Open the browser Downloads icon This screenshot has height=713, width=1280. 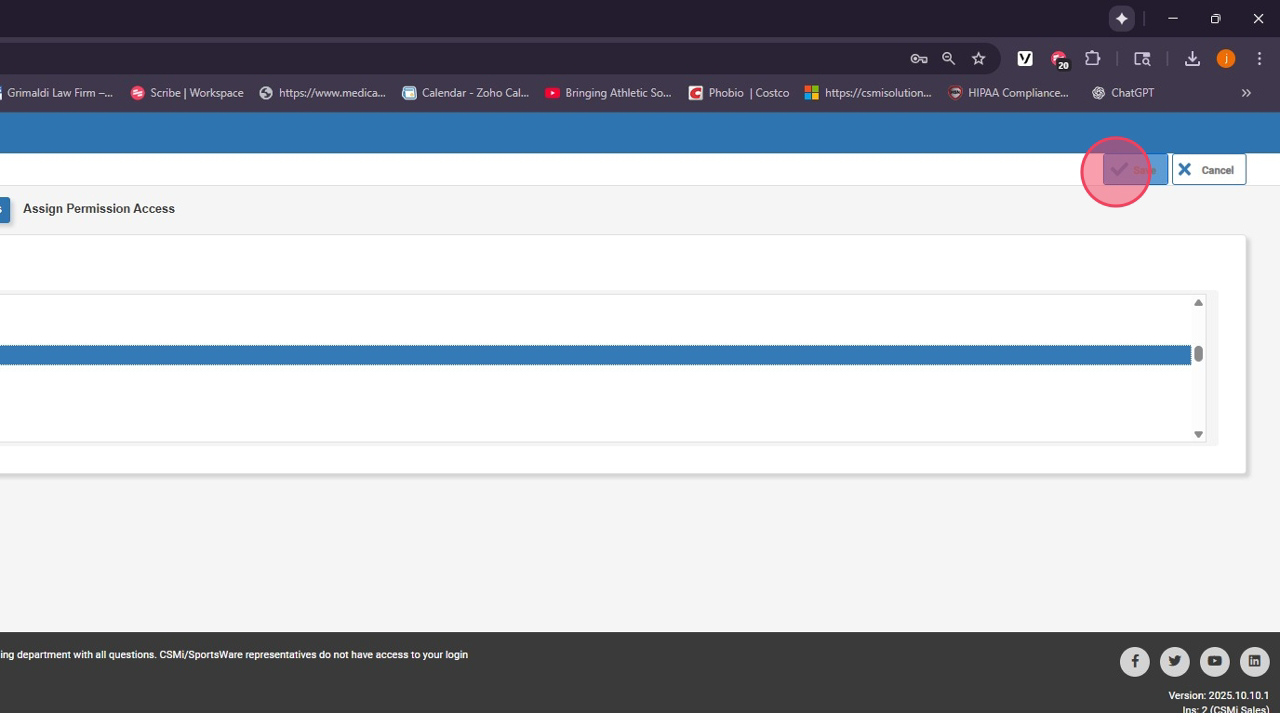(1192, 59)
